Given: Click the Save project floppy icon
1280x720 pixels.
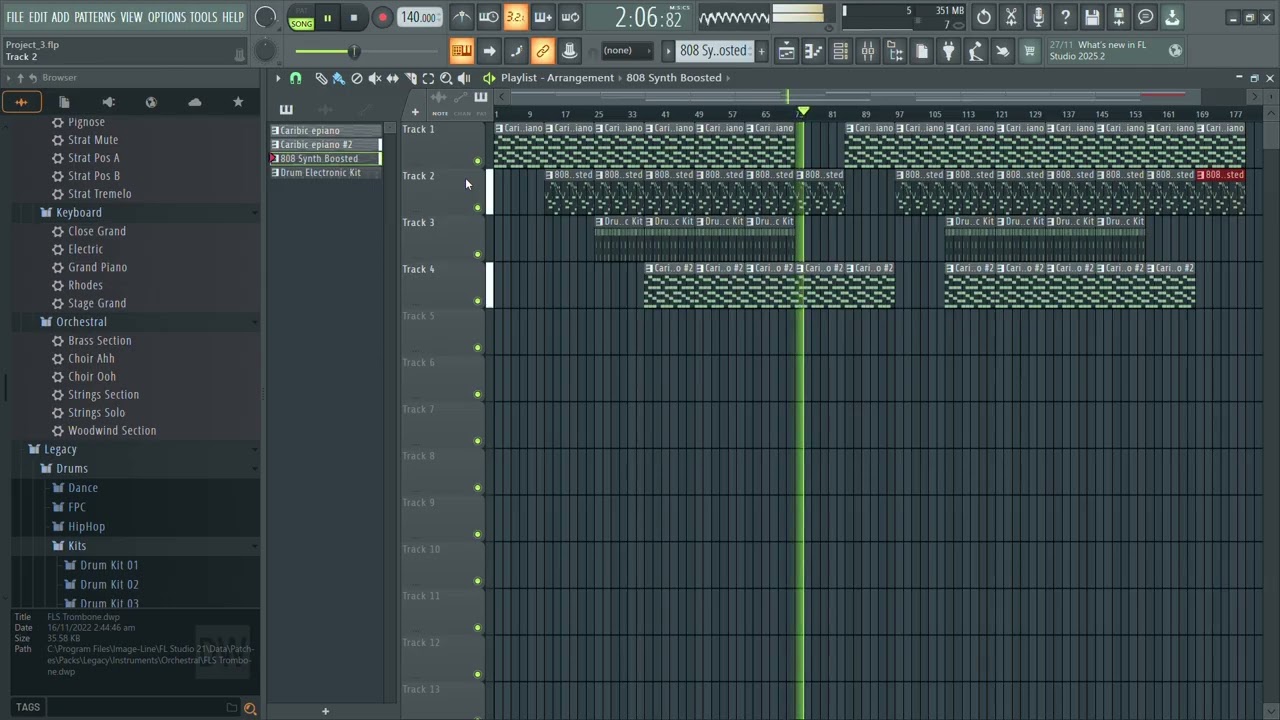Looking at the screenshot, I should click(x=1092, y=17).
